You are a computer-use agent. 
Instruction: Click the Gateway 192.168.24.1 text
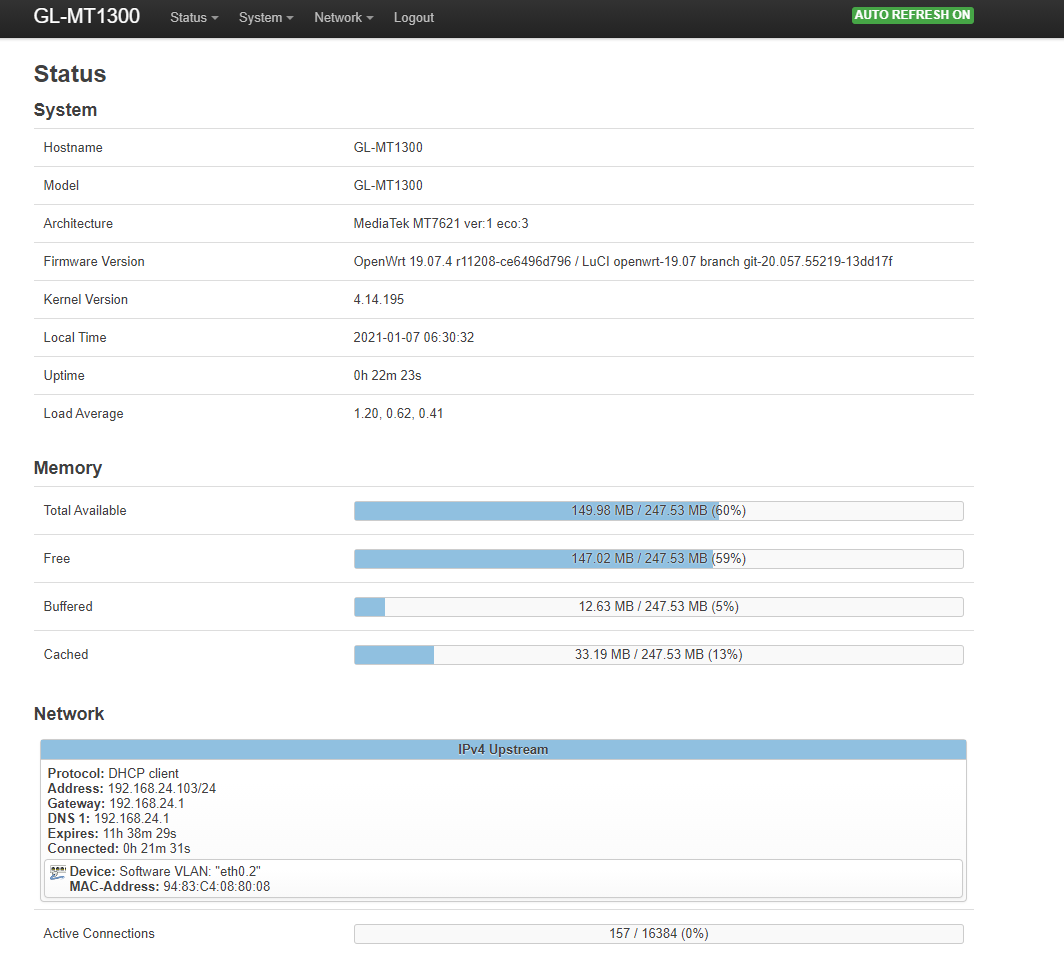pos(116,804)
